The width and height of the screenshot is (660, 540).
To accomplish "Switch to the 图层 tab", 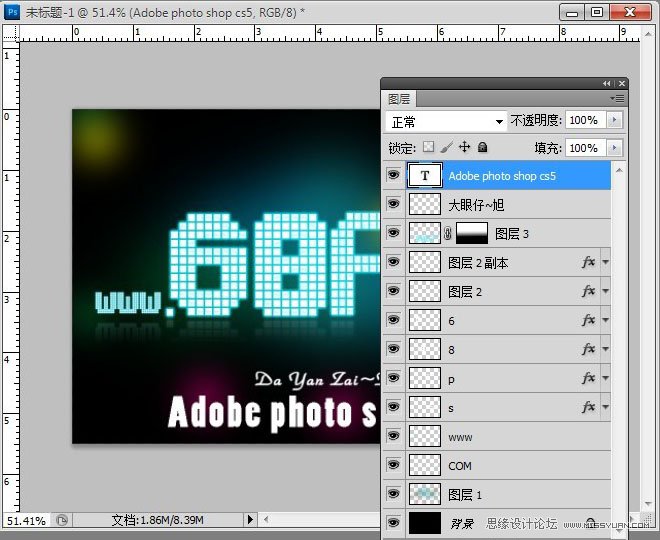I will [399, 99].
